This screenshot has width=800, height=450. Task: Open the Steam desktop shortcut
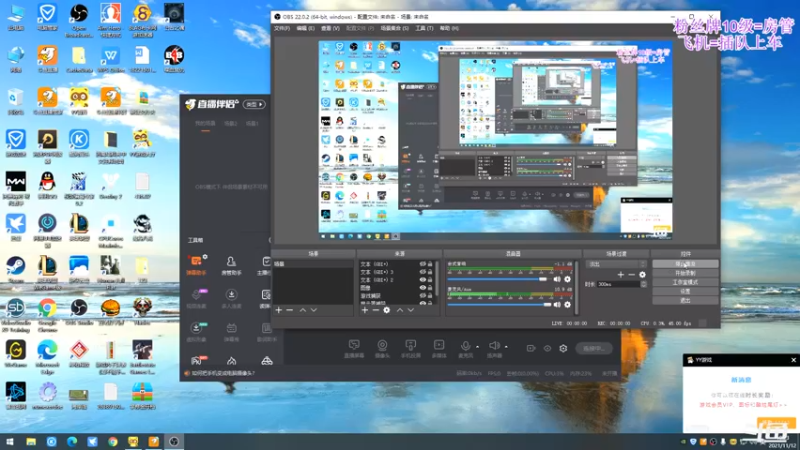[x=16, y=269]
